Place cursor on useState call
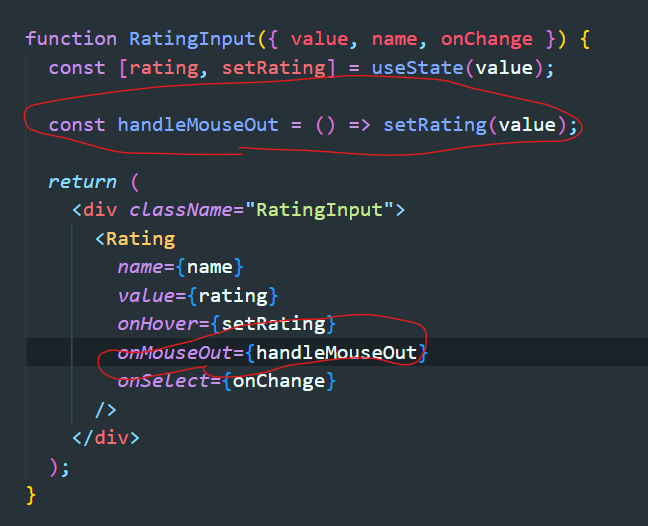The image size is (648, 526). 417,68
